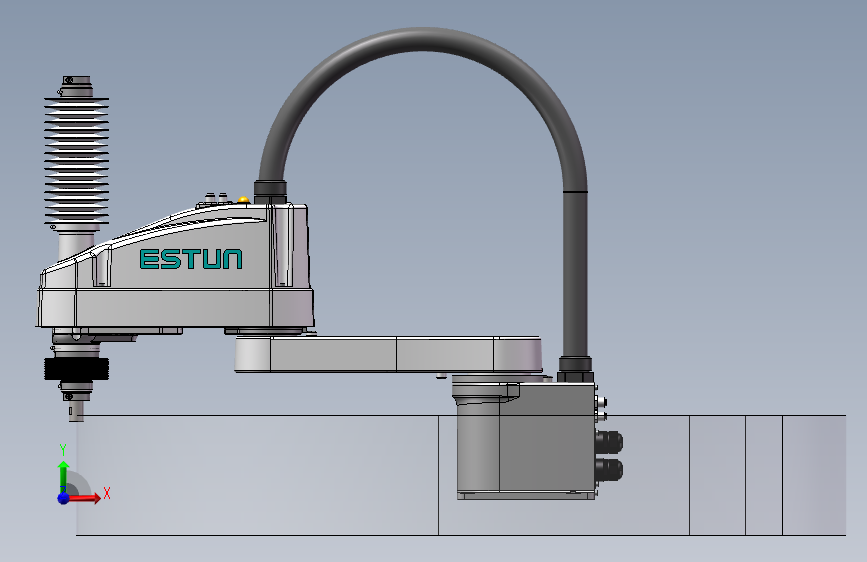This screenshot has width=867, height=562.
Task: Select the horizontal first arm link
Action: (388, 353)
